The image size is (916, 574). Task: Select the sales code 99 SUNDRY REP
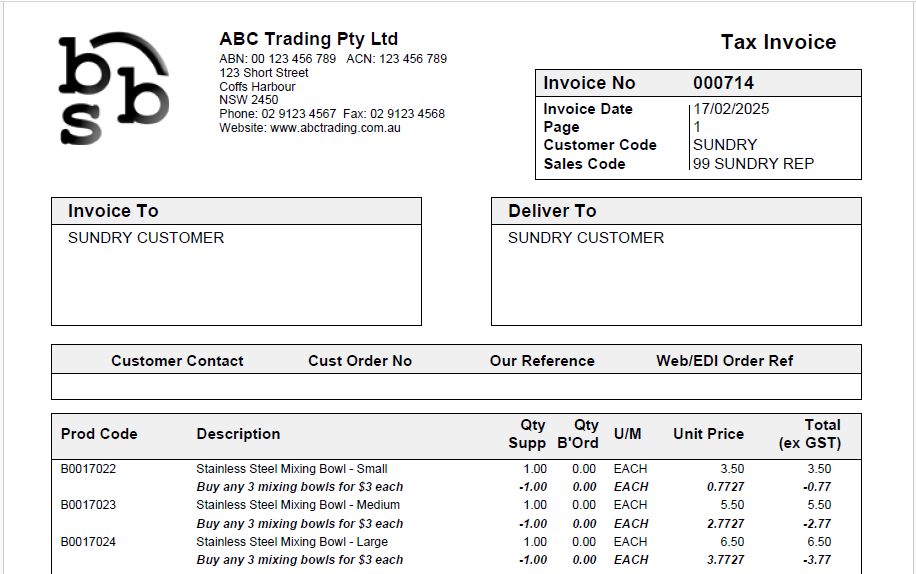[753, 163]
